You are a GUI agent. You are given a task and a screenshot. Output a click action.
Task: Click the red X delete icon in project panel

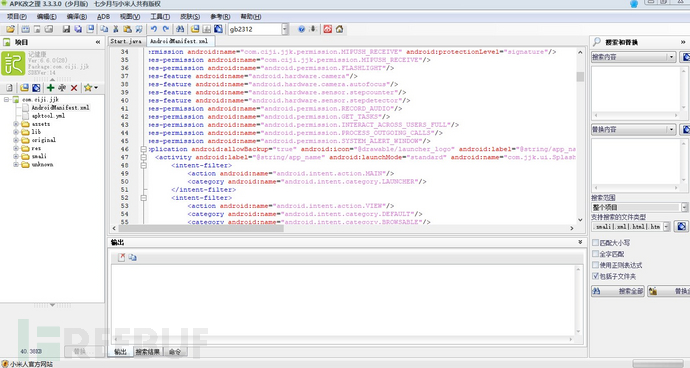click(74, 88)
